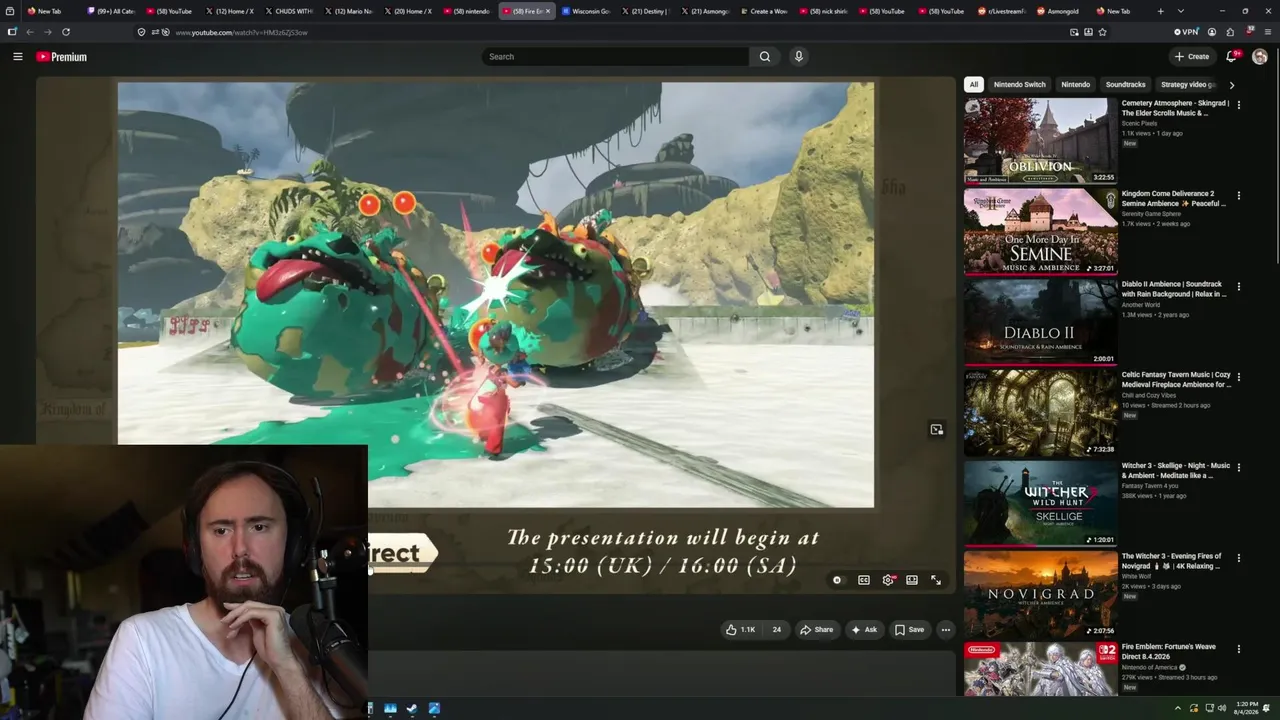Open the Witcher Skellige thumbnail
This screenshot has height=720, width=1280.
click(1040, 503)
